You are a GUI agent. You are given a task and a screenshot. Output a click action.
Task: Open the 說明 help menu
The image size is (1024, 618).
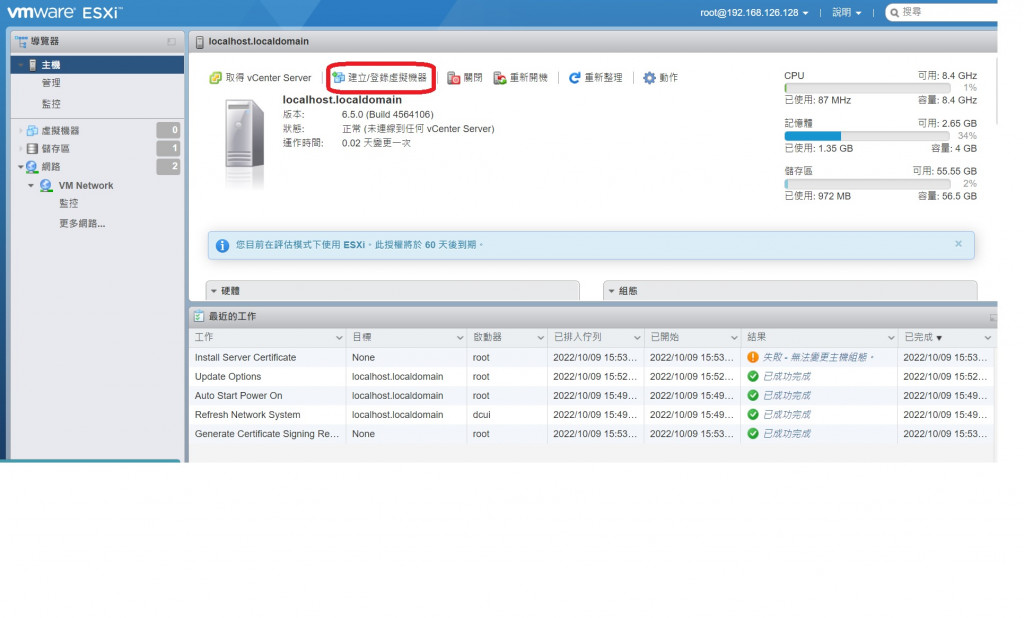click(x=846, y=12)
